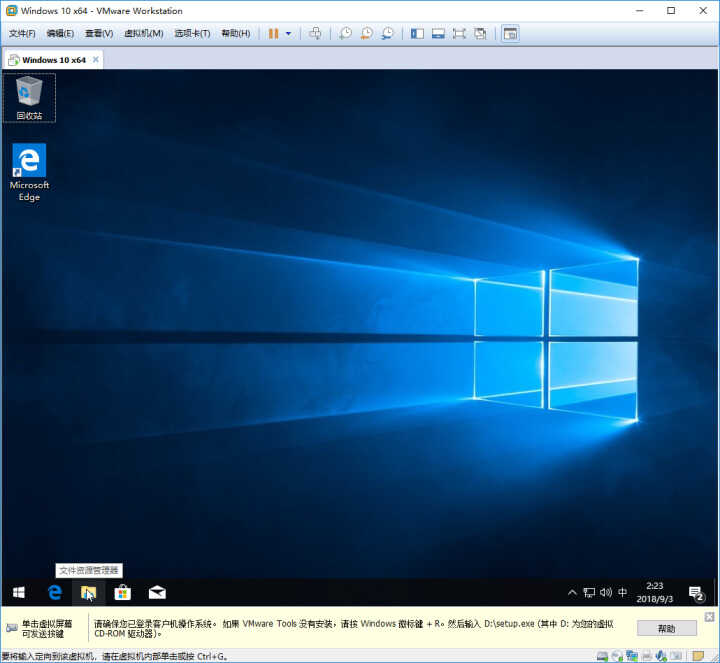Dismiss the yellow VMware Tools notification bar
This screenshot has height=663, width=720.
click(709, 617)
